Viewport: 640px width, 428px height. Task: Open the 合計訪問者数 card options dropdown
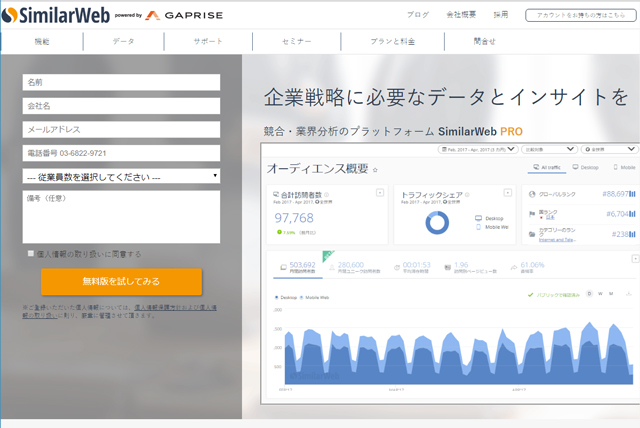[380, 193]
